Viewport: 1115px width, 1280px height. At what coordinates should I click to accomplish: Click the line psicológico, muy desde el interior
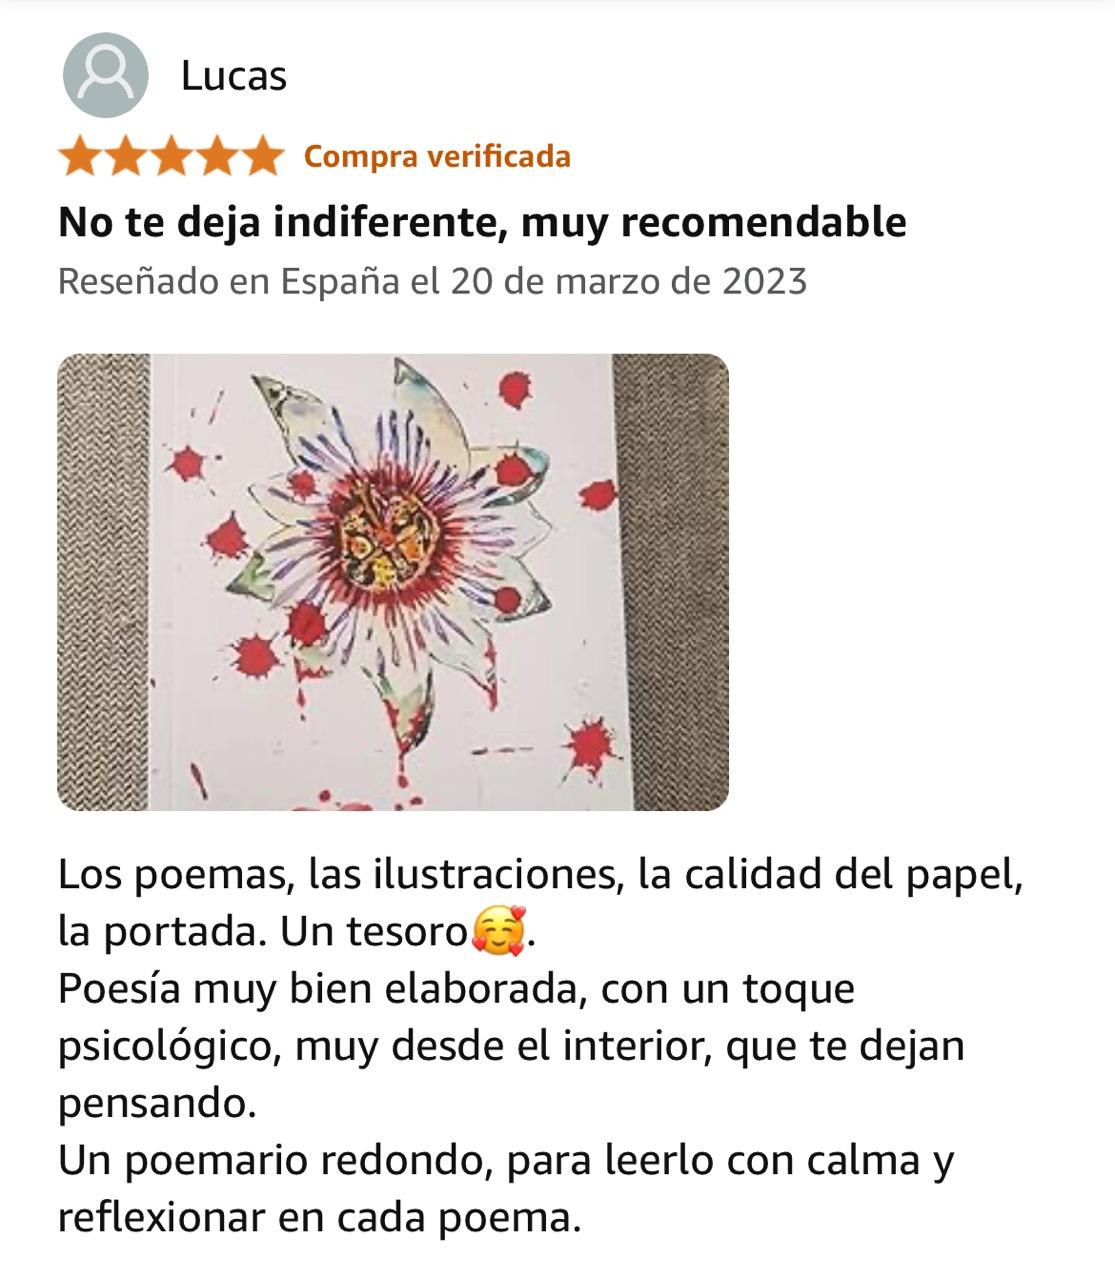coord(511,1047)
